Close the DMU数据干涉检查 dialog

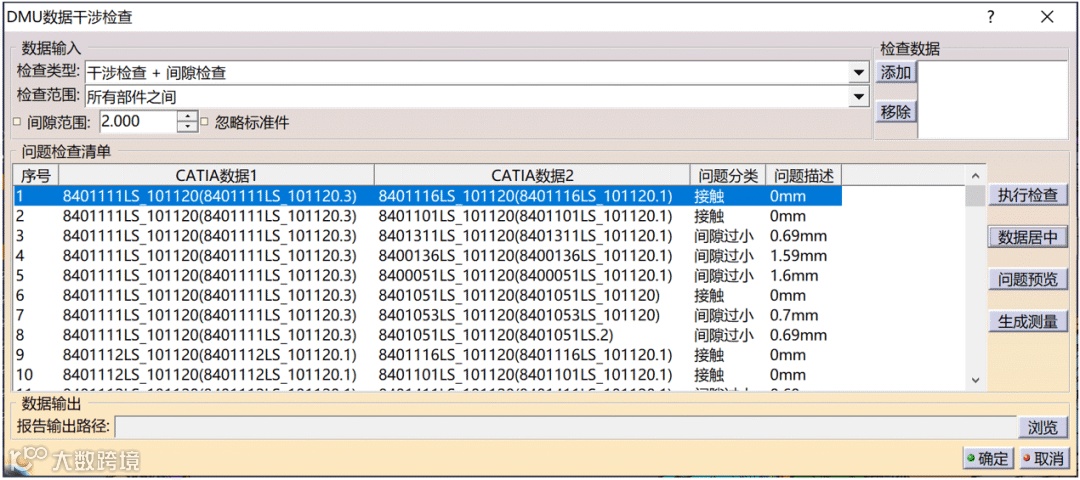[1047, 17]
